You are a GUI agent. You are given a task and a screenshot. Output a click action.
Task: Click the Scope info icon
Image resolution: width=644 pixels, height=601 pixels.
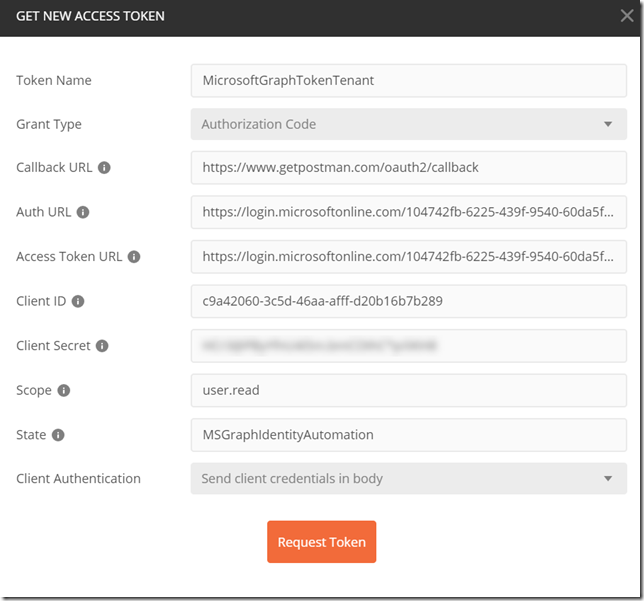pos(64,390)
